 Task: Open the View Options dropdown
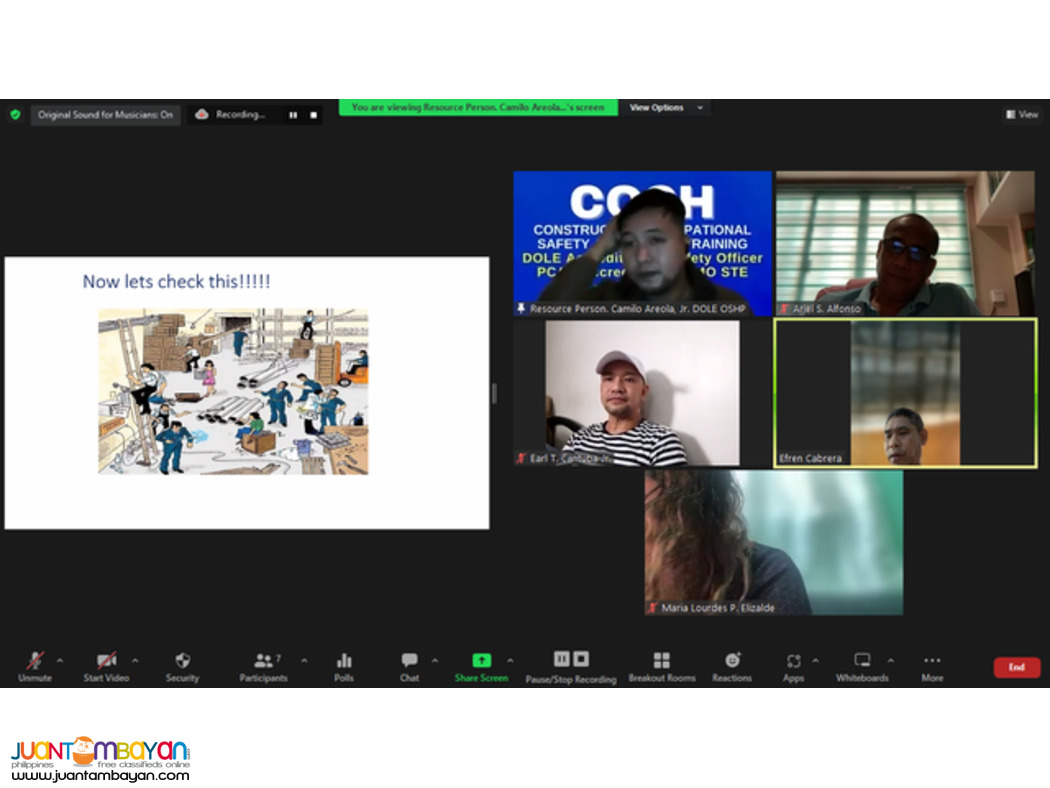pyautogui.click(x=664, y=108)
